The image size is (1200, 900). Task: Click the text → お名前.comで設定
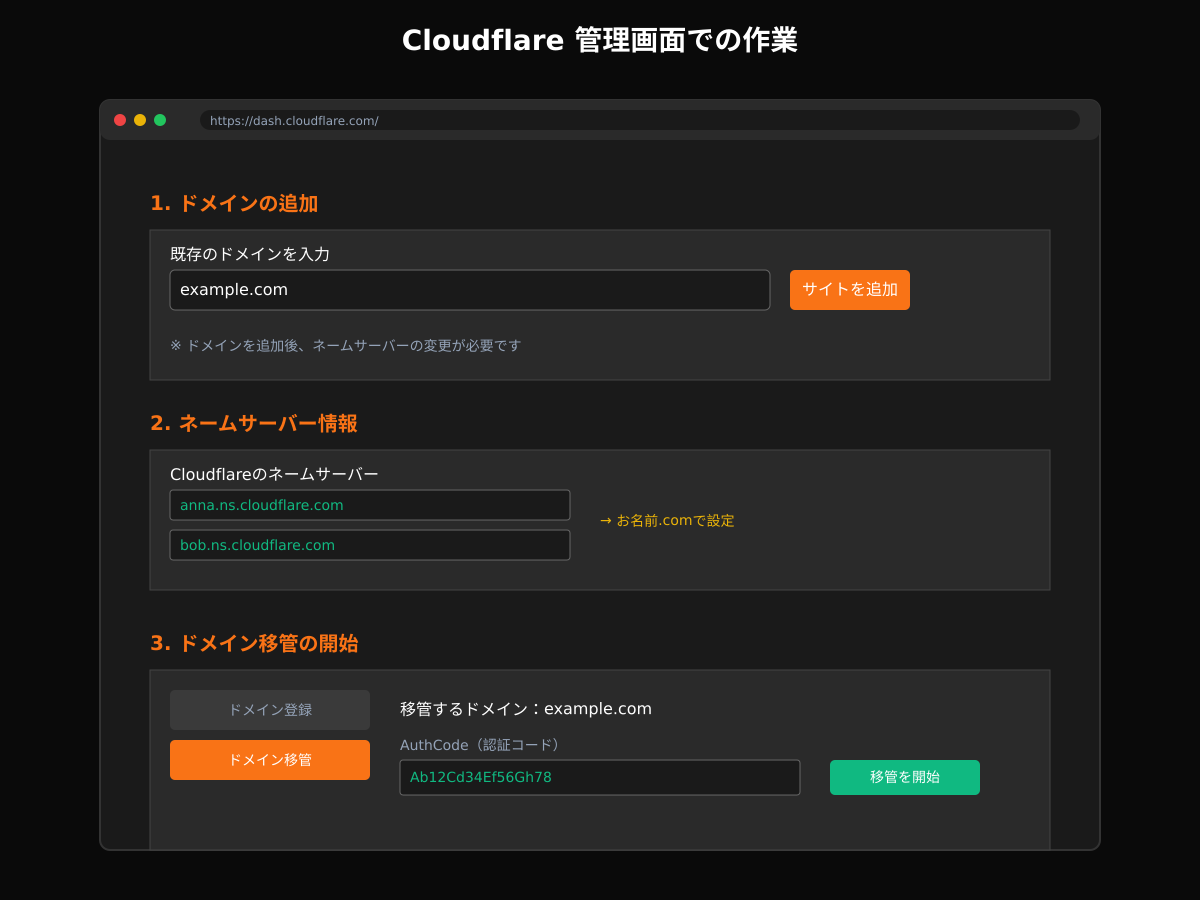tap(667, 520)
